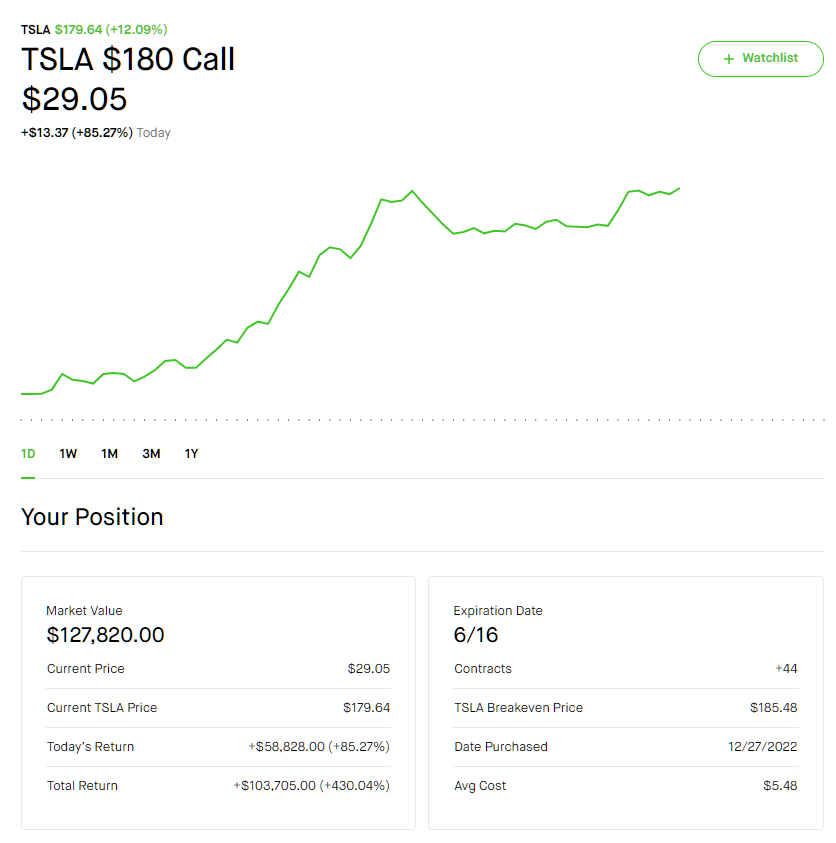Click the TSLA $180 Call title
Screen dimensions: 836x843
[128, 60]
